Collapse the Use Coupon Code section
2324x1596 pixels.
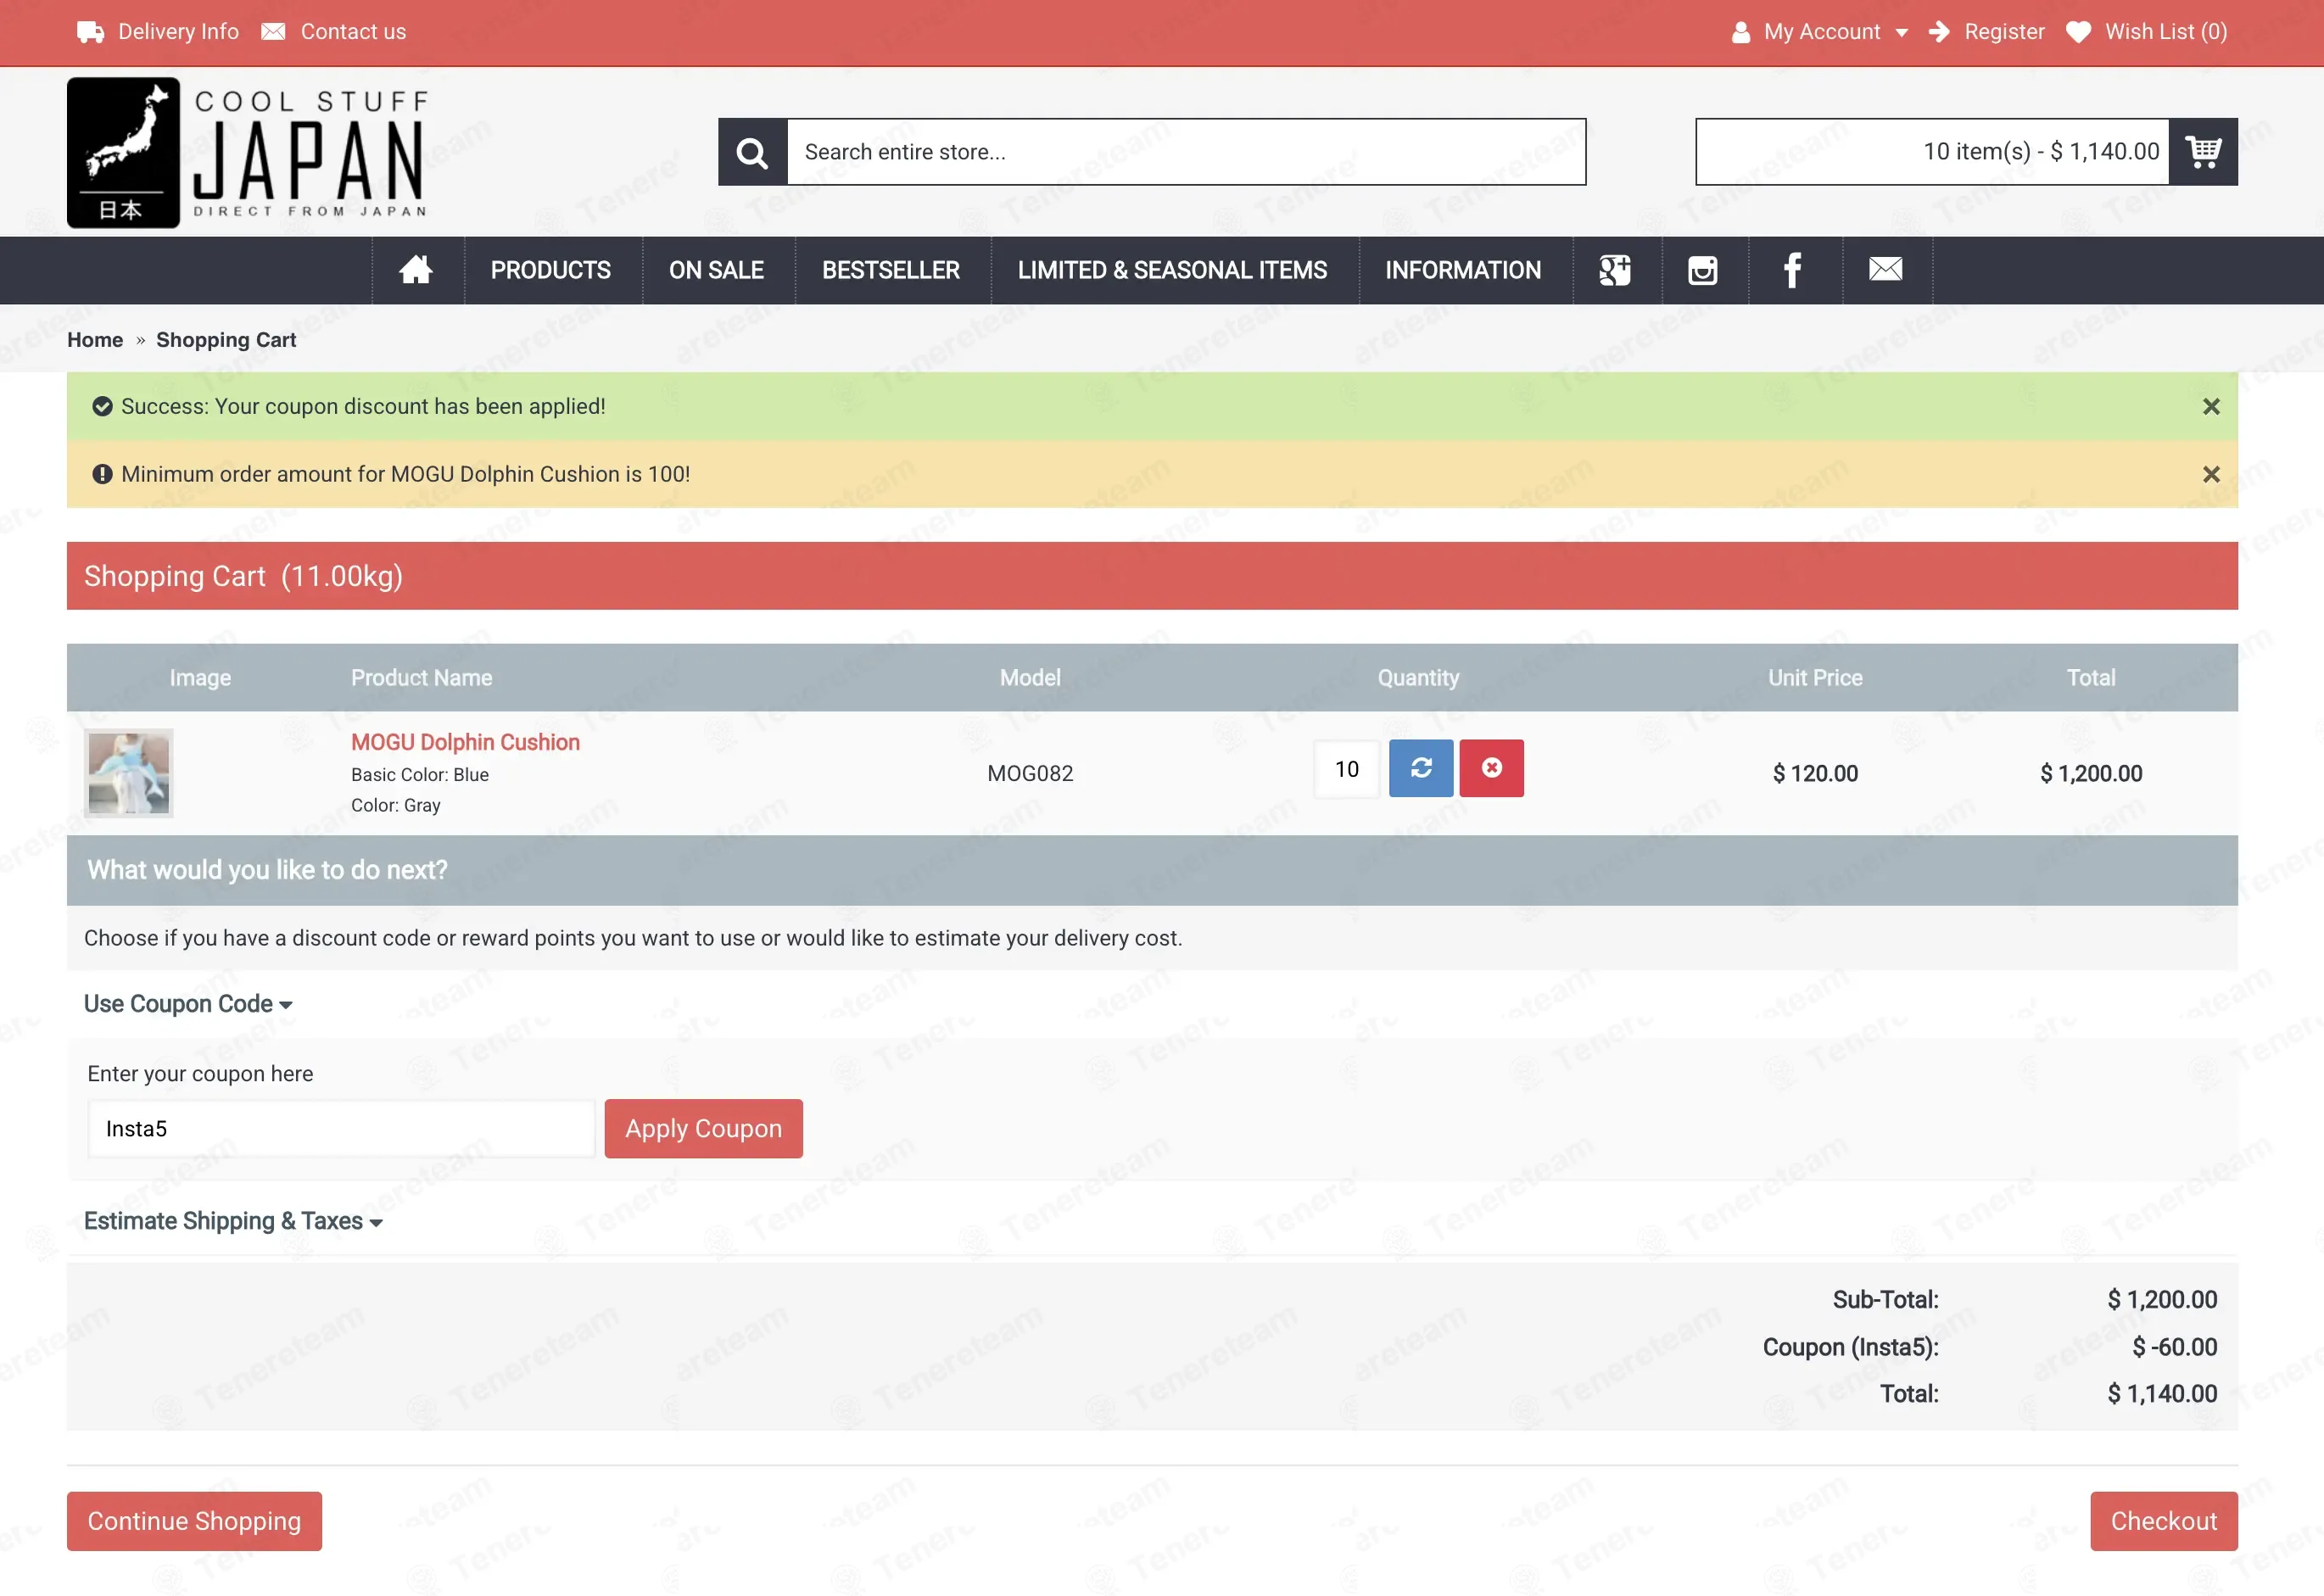point(188,1004)
